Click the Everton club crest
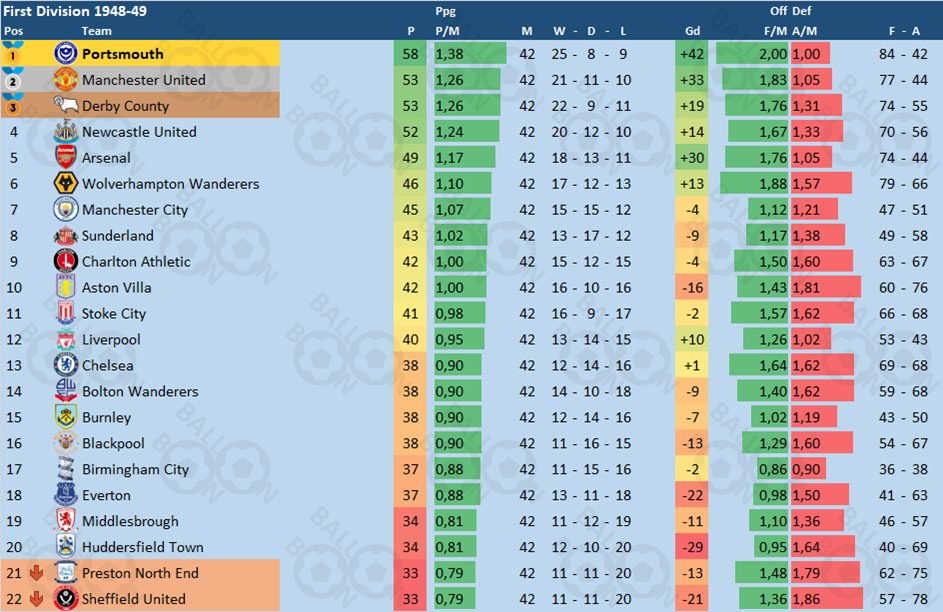Screen dimensions: 943x612 tap(66, 495)
